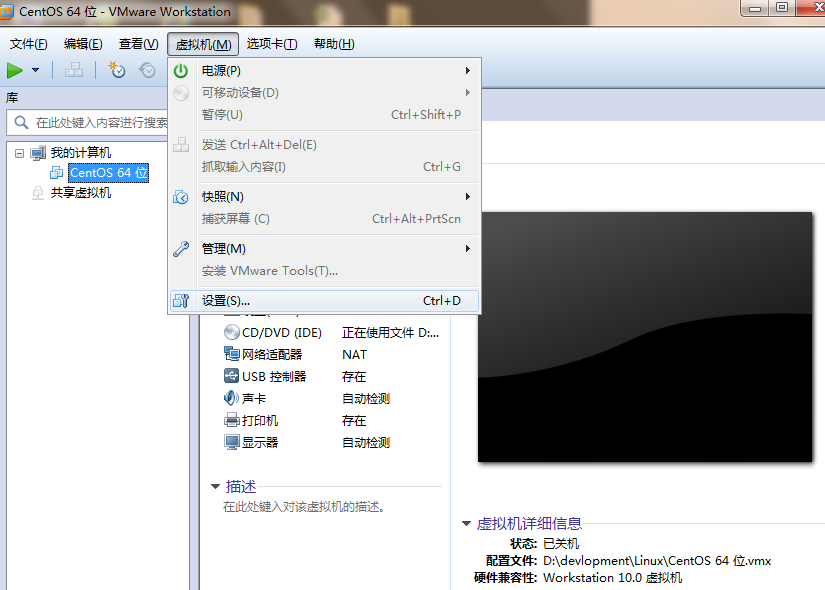Click the VMware Workstation title bar icon
Viewport: 825px width, 590px height.
pos(6,12)
